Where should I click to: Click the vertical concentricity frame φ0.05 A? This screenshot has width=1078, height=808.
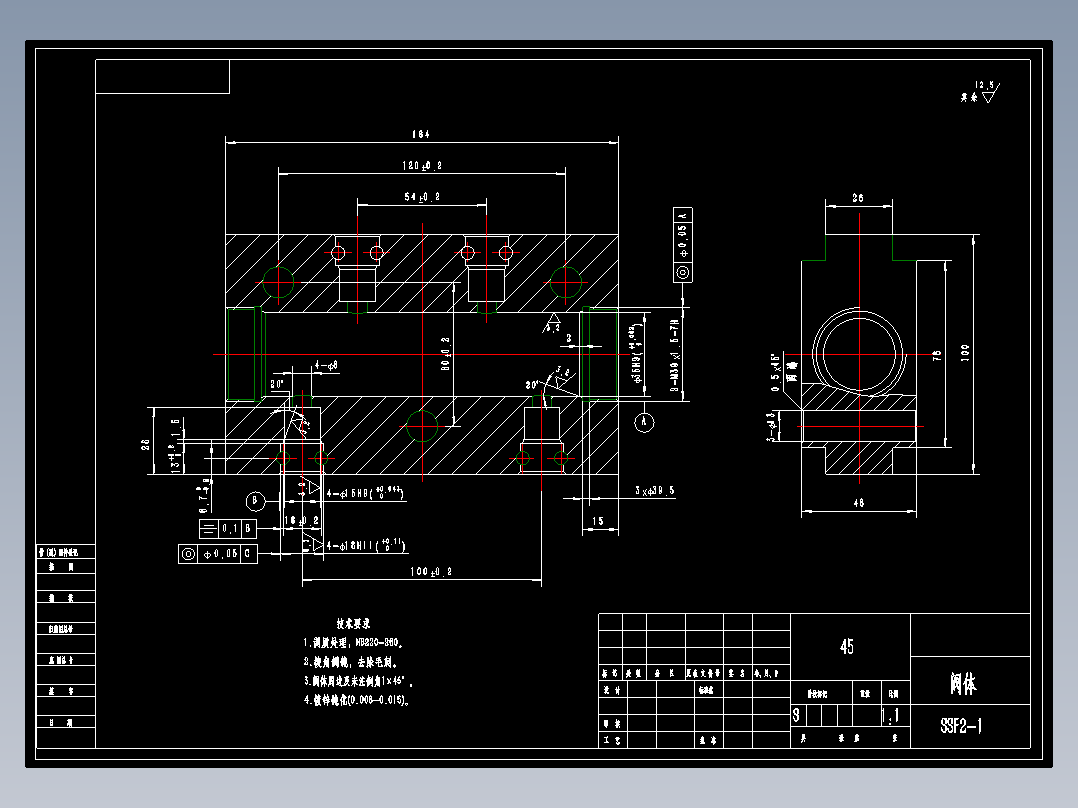[x=683, y=245]
